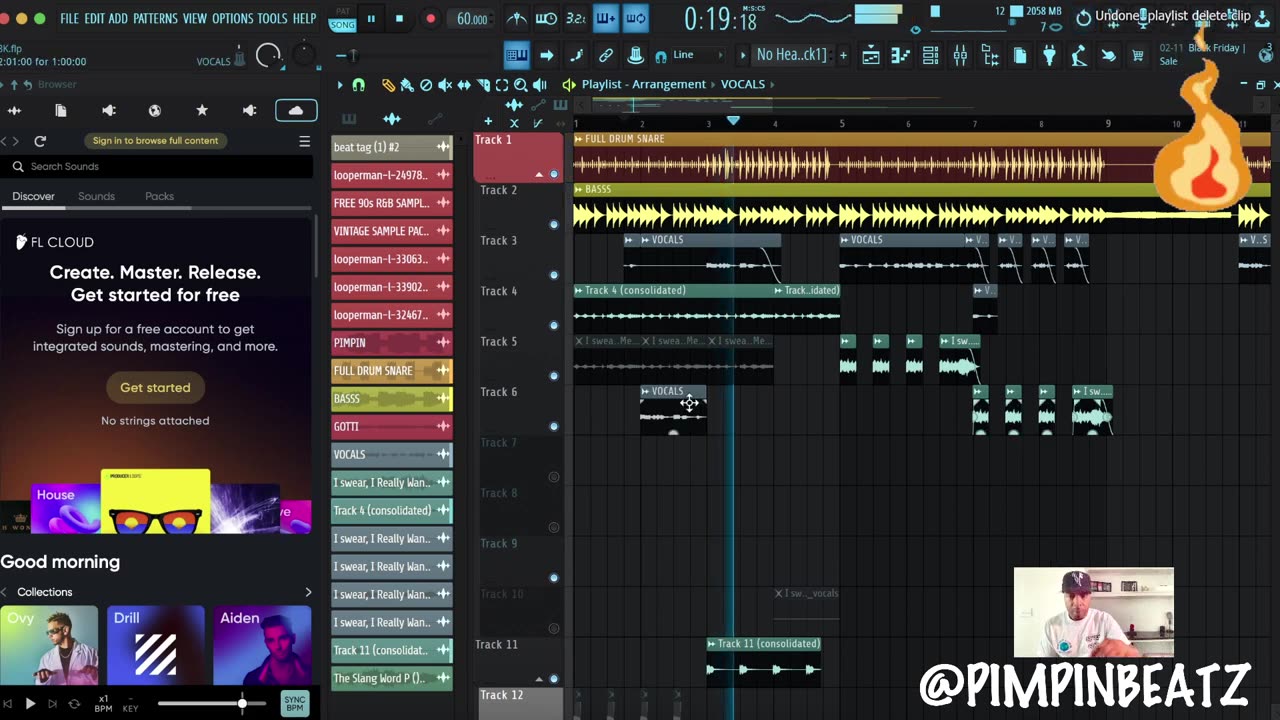Image resolution: width=1280 pixels, height=720 pixels.
Task: Expand Track 11 group arrow
Action: 539,679
